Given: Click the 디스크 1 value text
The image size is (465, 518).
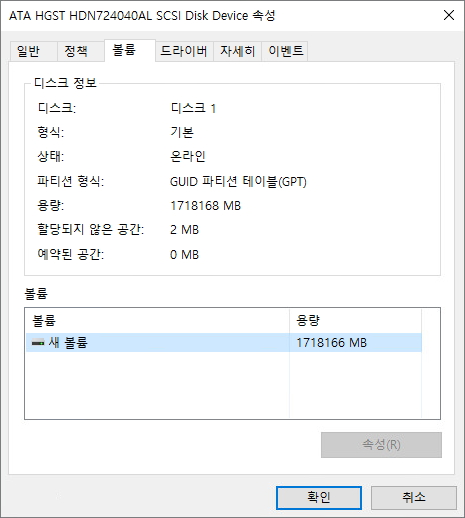Looking at the screenshot, I should pyautogui.click(x=193, y=108).
